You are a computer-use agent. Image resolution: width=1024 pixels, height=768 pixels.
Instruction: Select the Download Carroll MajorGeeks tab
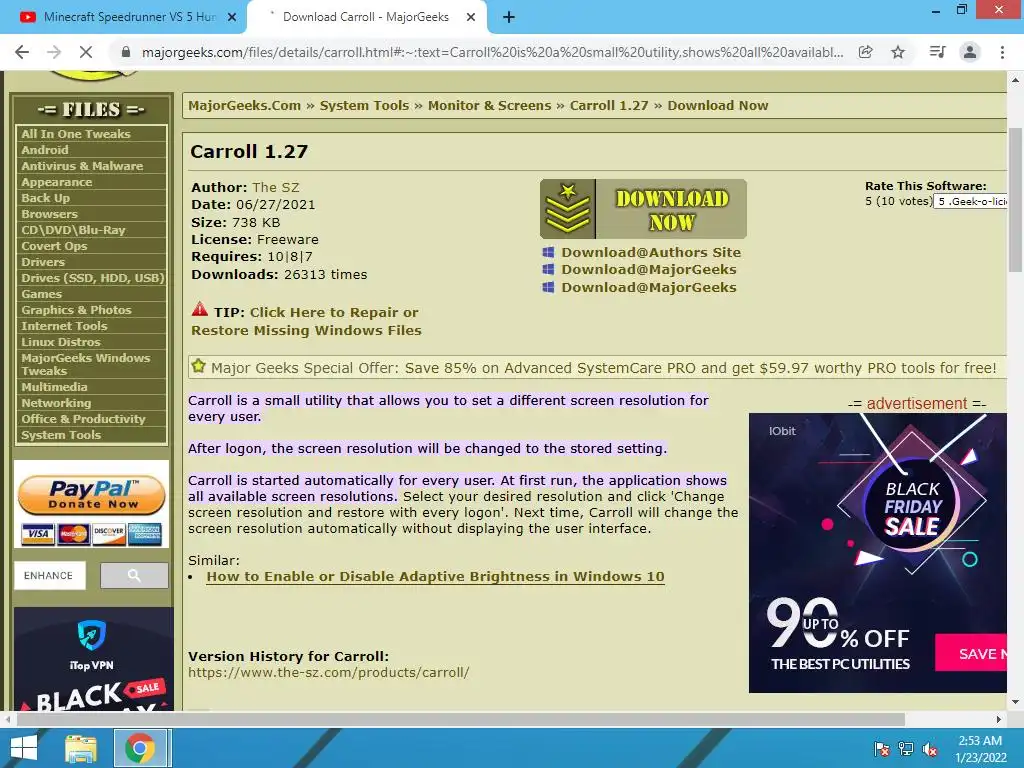click(366, 18)
